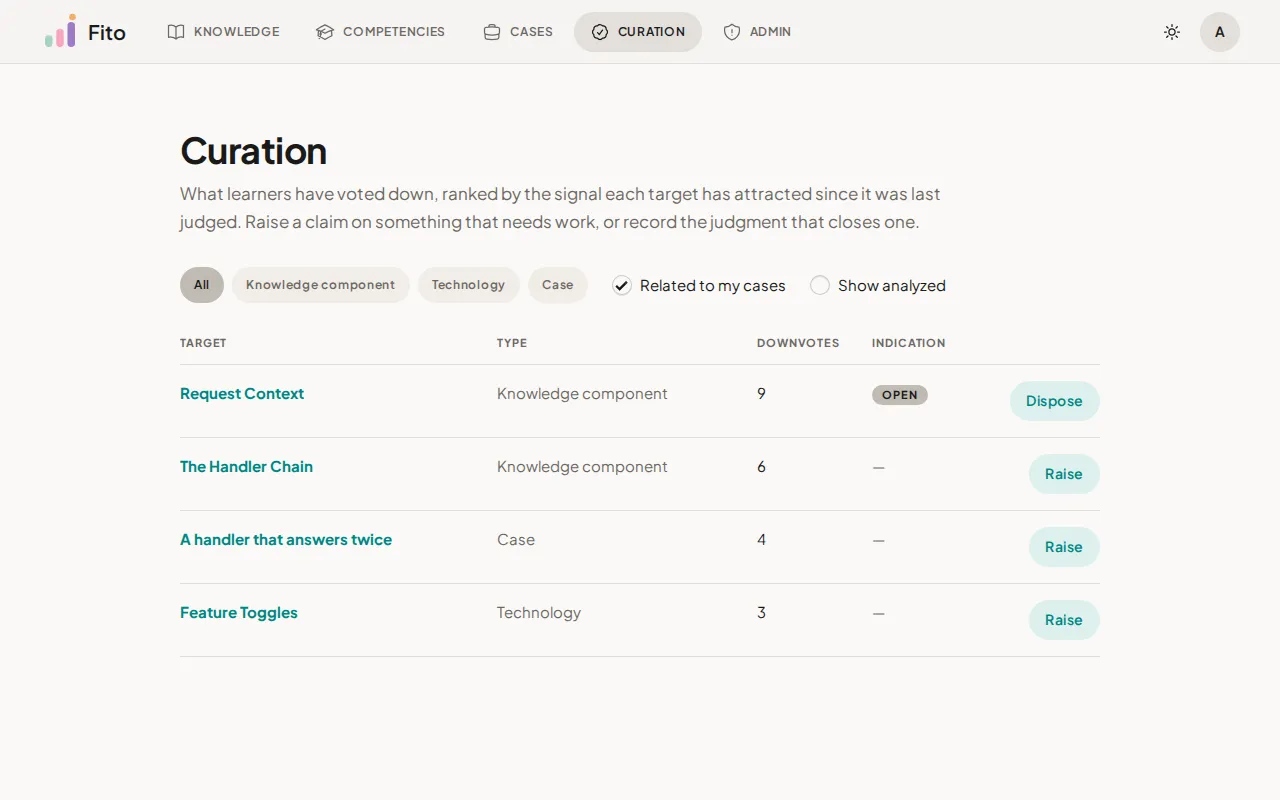
Task: Click the downvote count 6 for The Handler Chain
Action: 761,467
